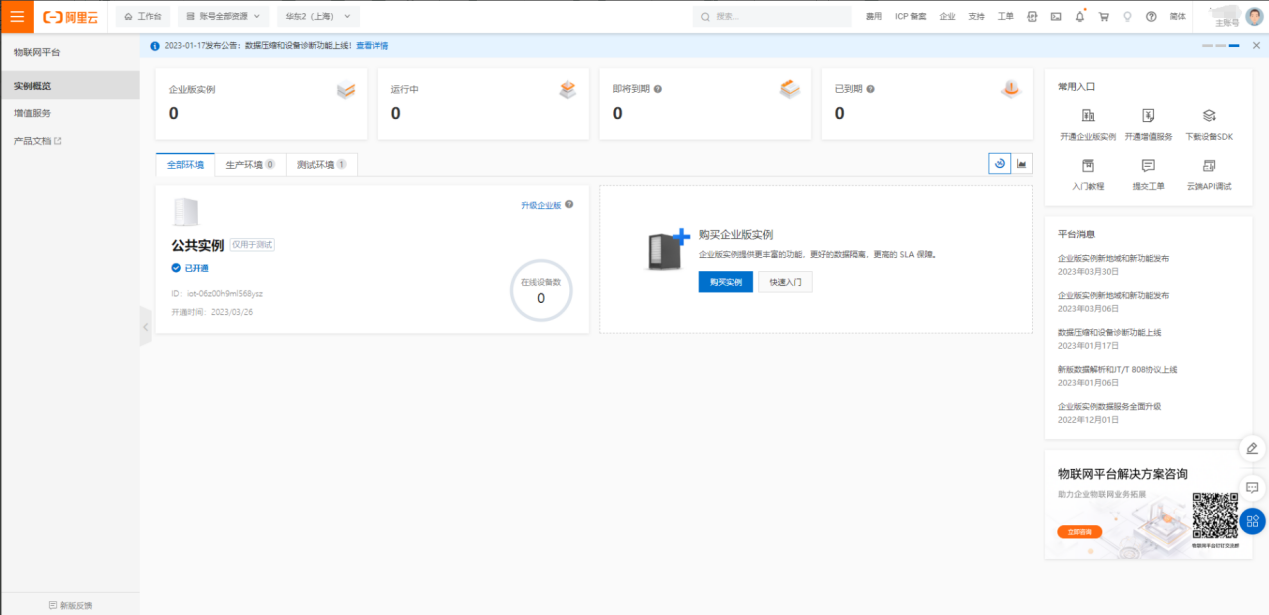This screenshot has width=1269, height=615.
Task: Open the 华东2（上海） region dropdown
Action: click(317, 16)
